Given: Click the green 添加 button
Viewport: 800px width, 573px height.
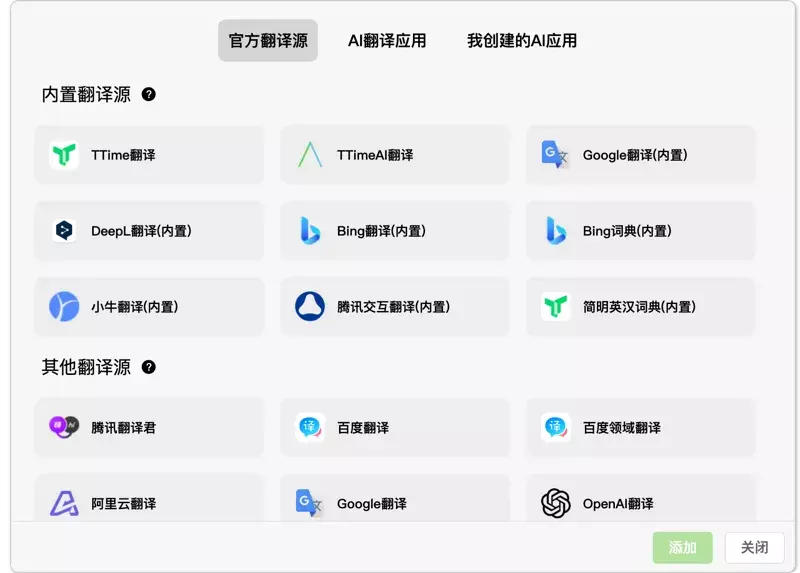Looking at the screenshot, I should coord(682,547).
